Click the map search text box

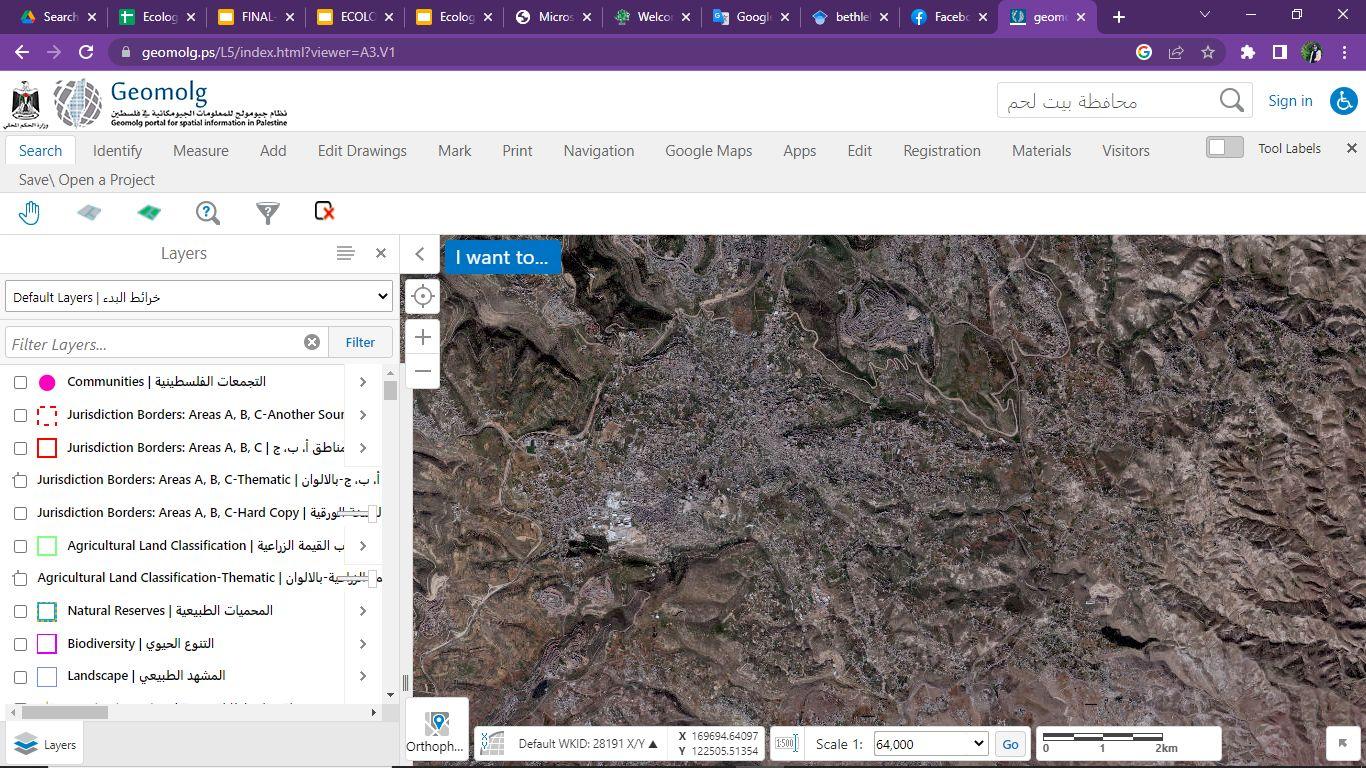click(1107, 101)
